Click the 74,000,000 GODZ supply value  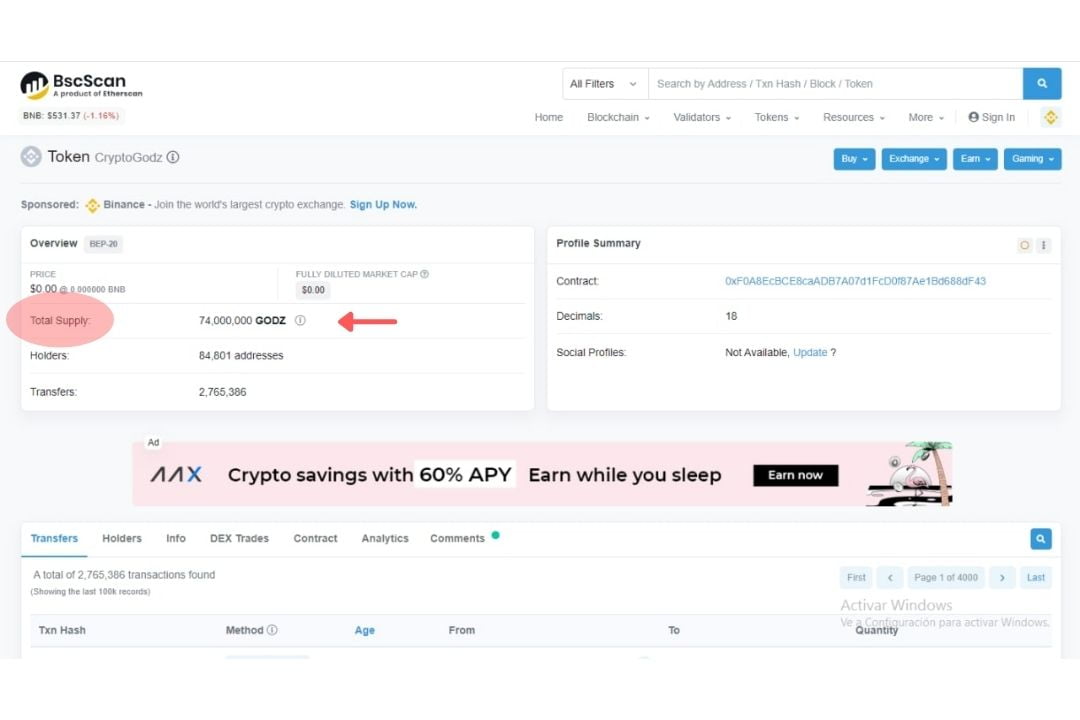(242, 320)
